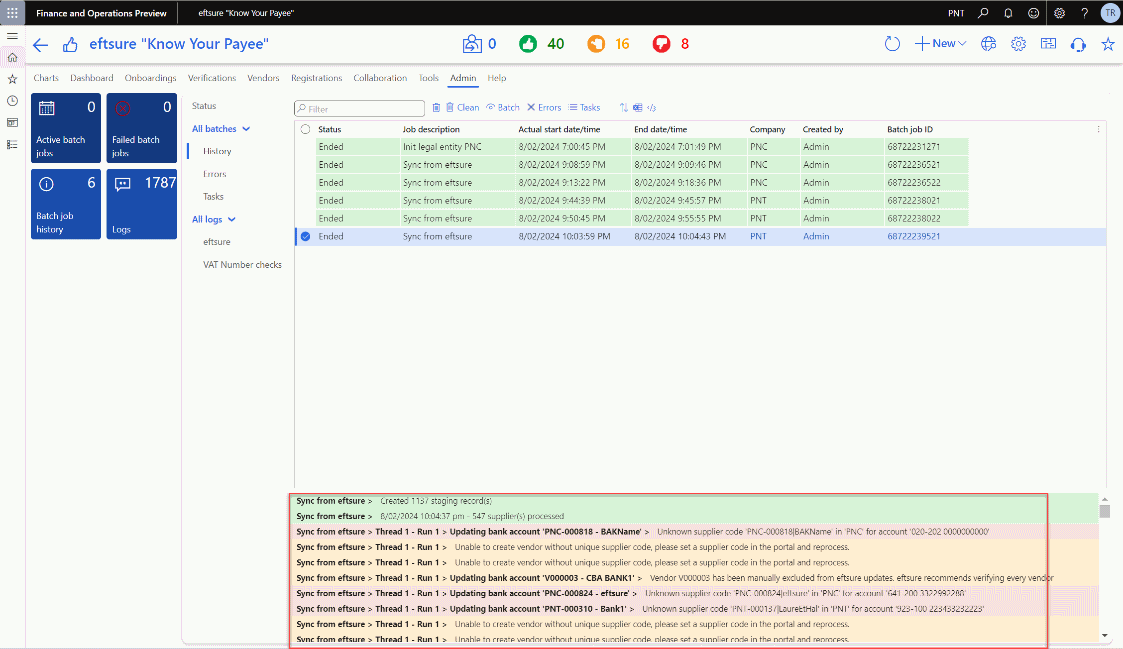
Task: Switch to the Tools tab
Action: [x=428, y=78]
